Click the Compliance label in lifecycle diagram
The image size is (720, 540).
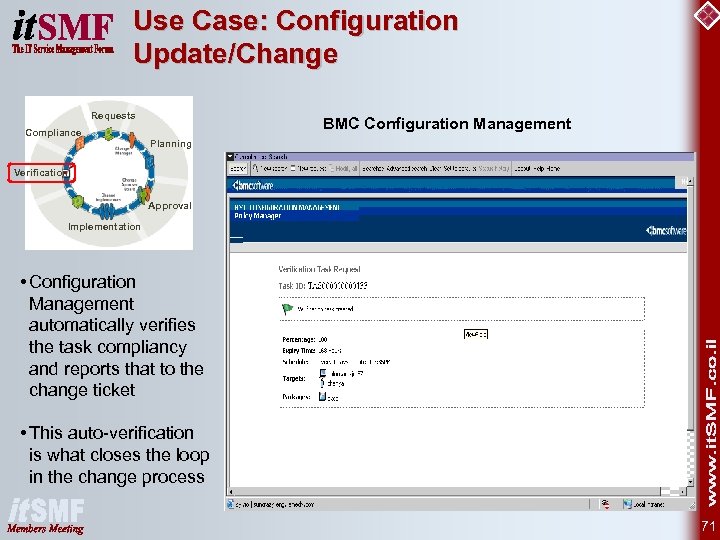[x=53, y=133]
